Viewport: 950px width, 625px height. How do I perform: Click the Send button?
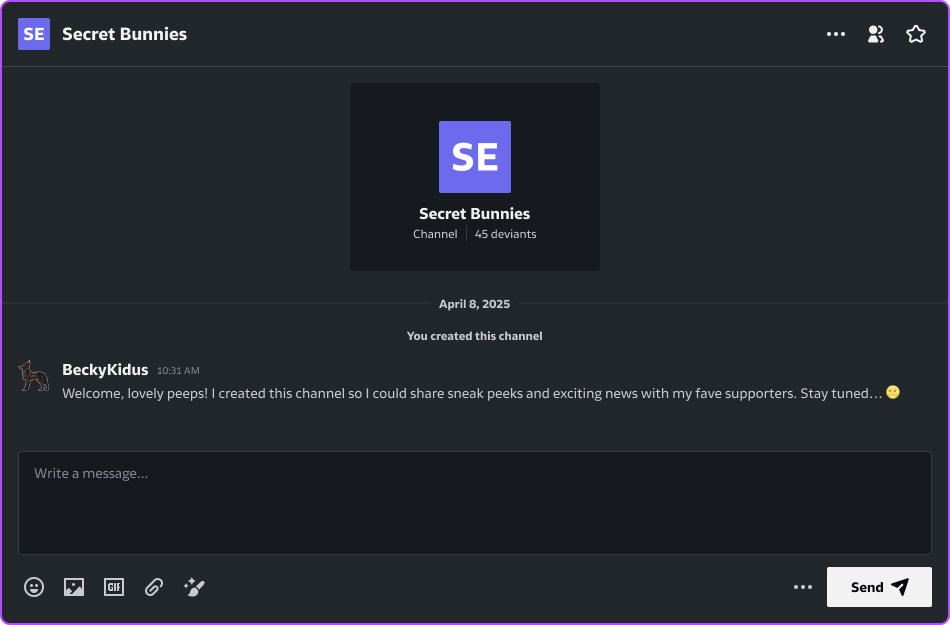(879, 587)
